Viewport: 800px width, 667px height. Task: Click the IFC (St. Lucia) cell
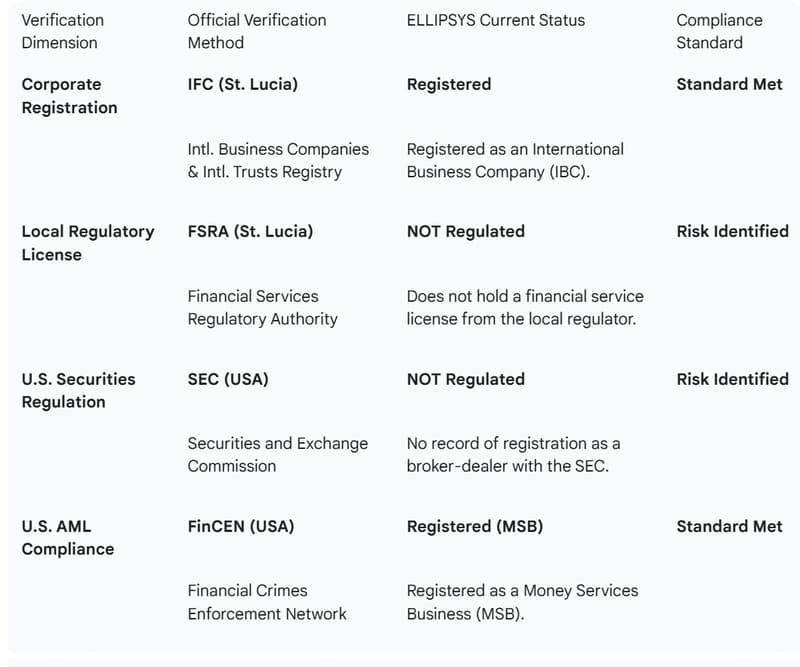(x=242, y=84)
